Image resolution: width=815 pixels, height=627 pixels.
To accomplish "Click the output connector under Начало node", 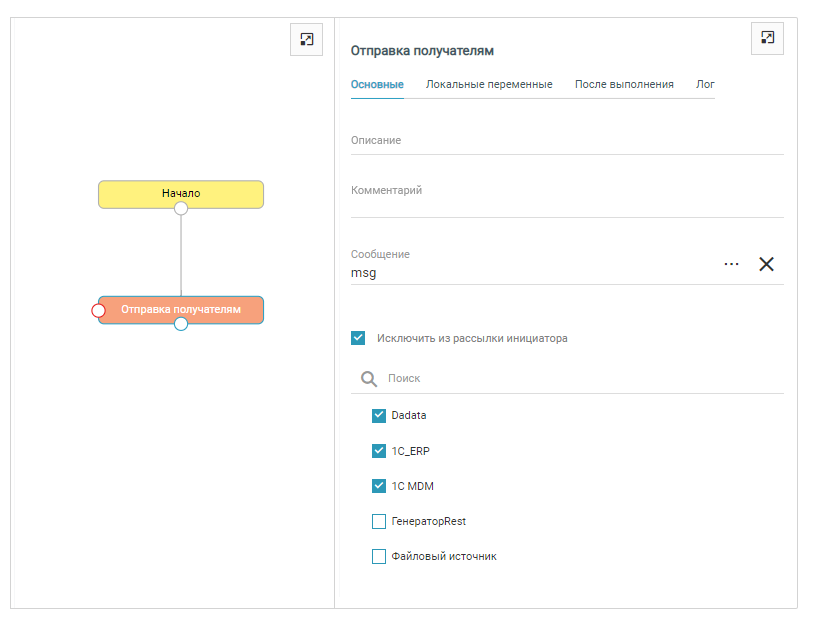I will coord(181,208).
